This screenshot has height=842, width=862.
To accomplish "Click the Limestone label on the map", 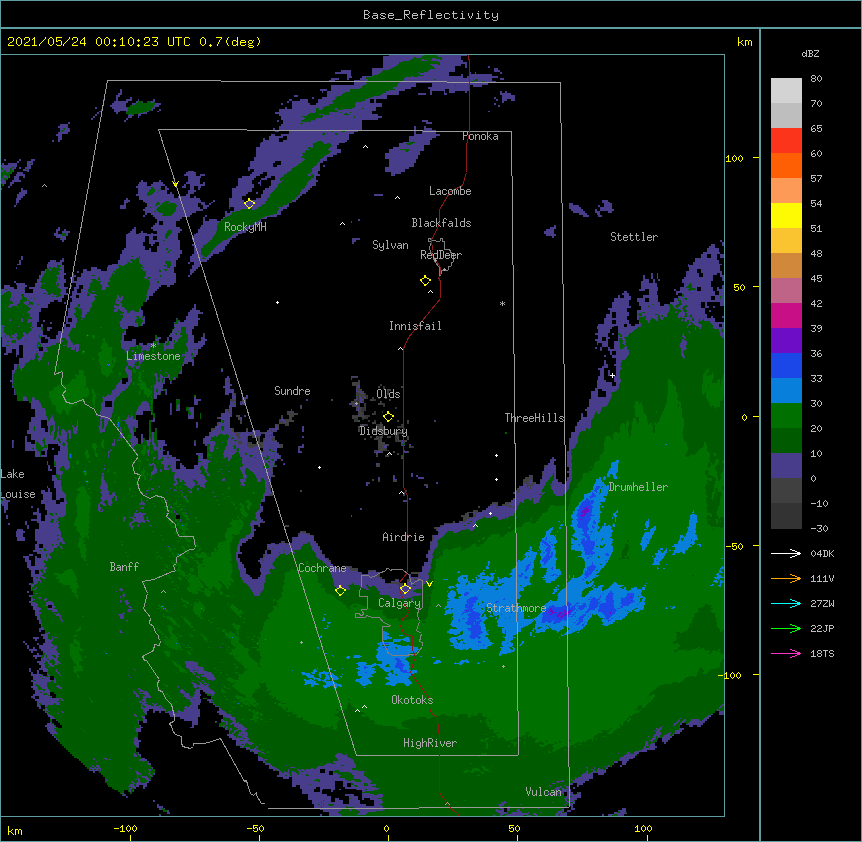I will [x=153, y=356].
